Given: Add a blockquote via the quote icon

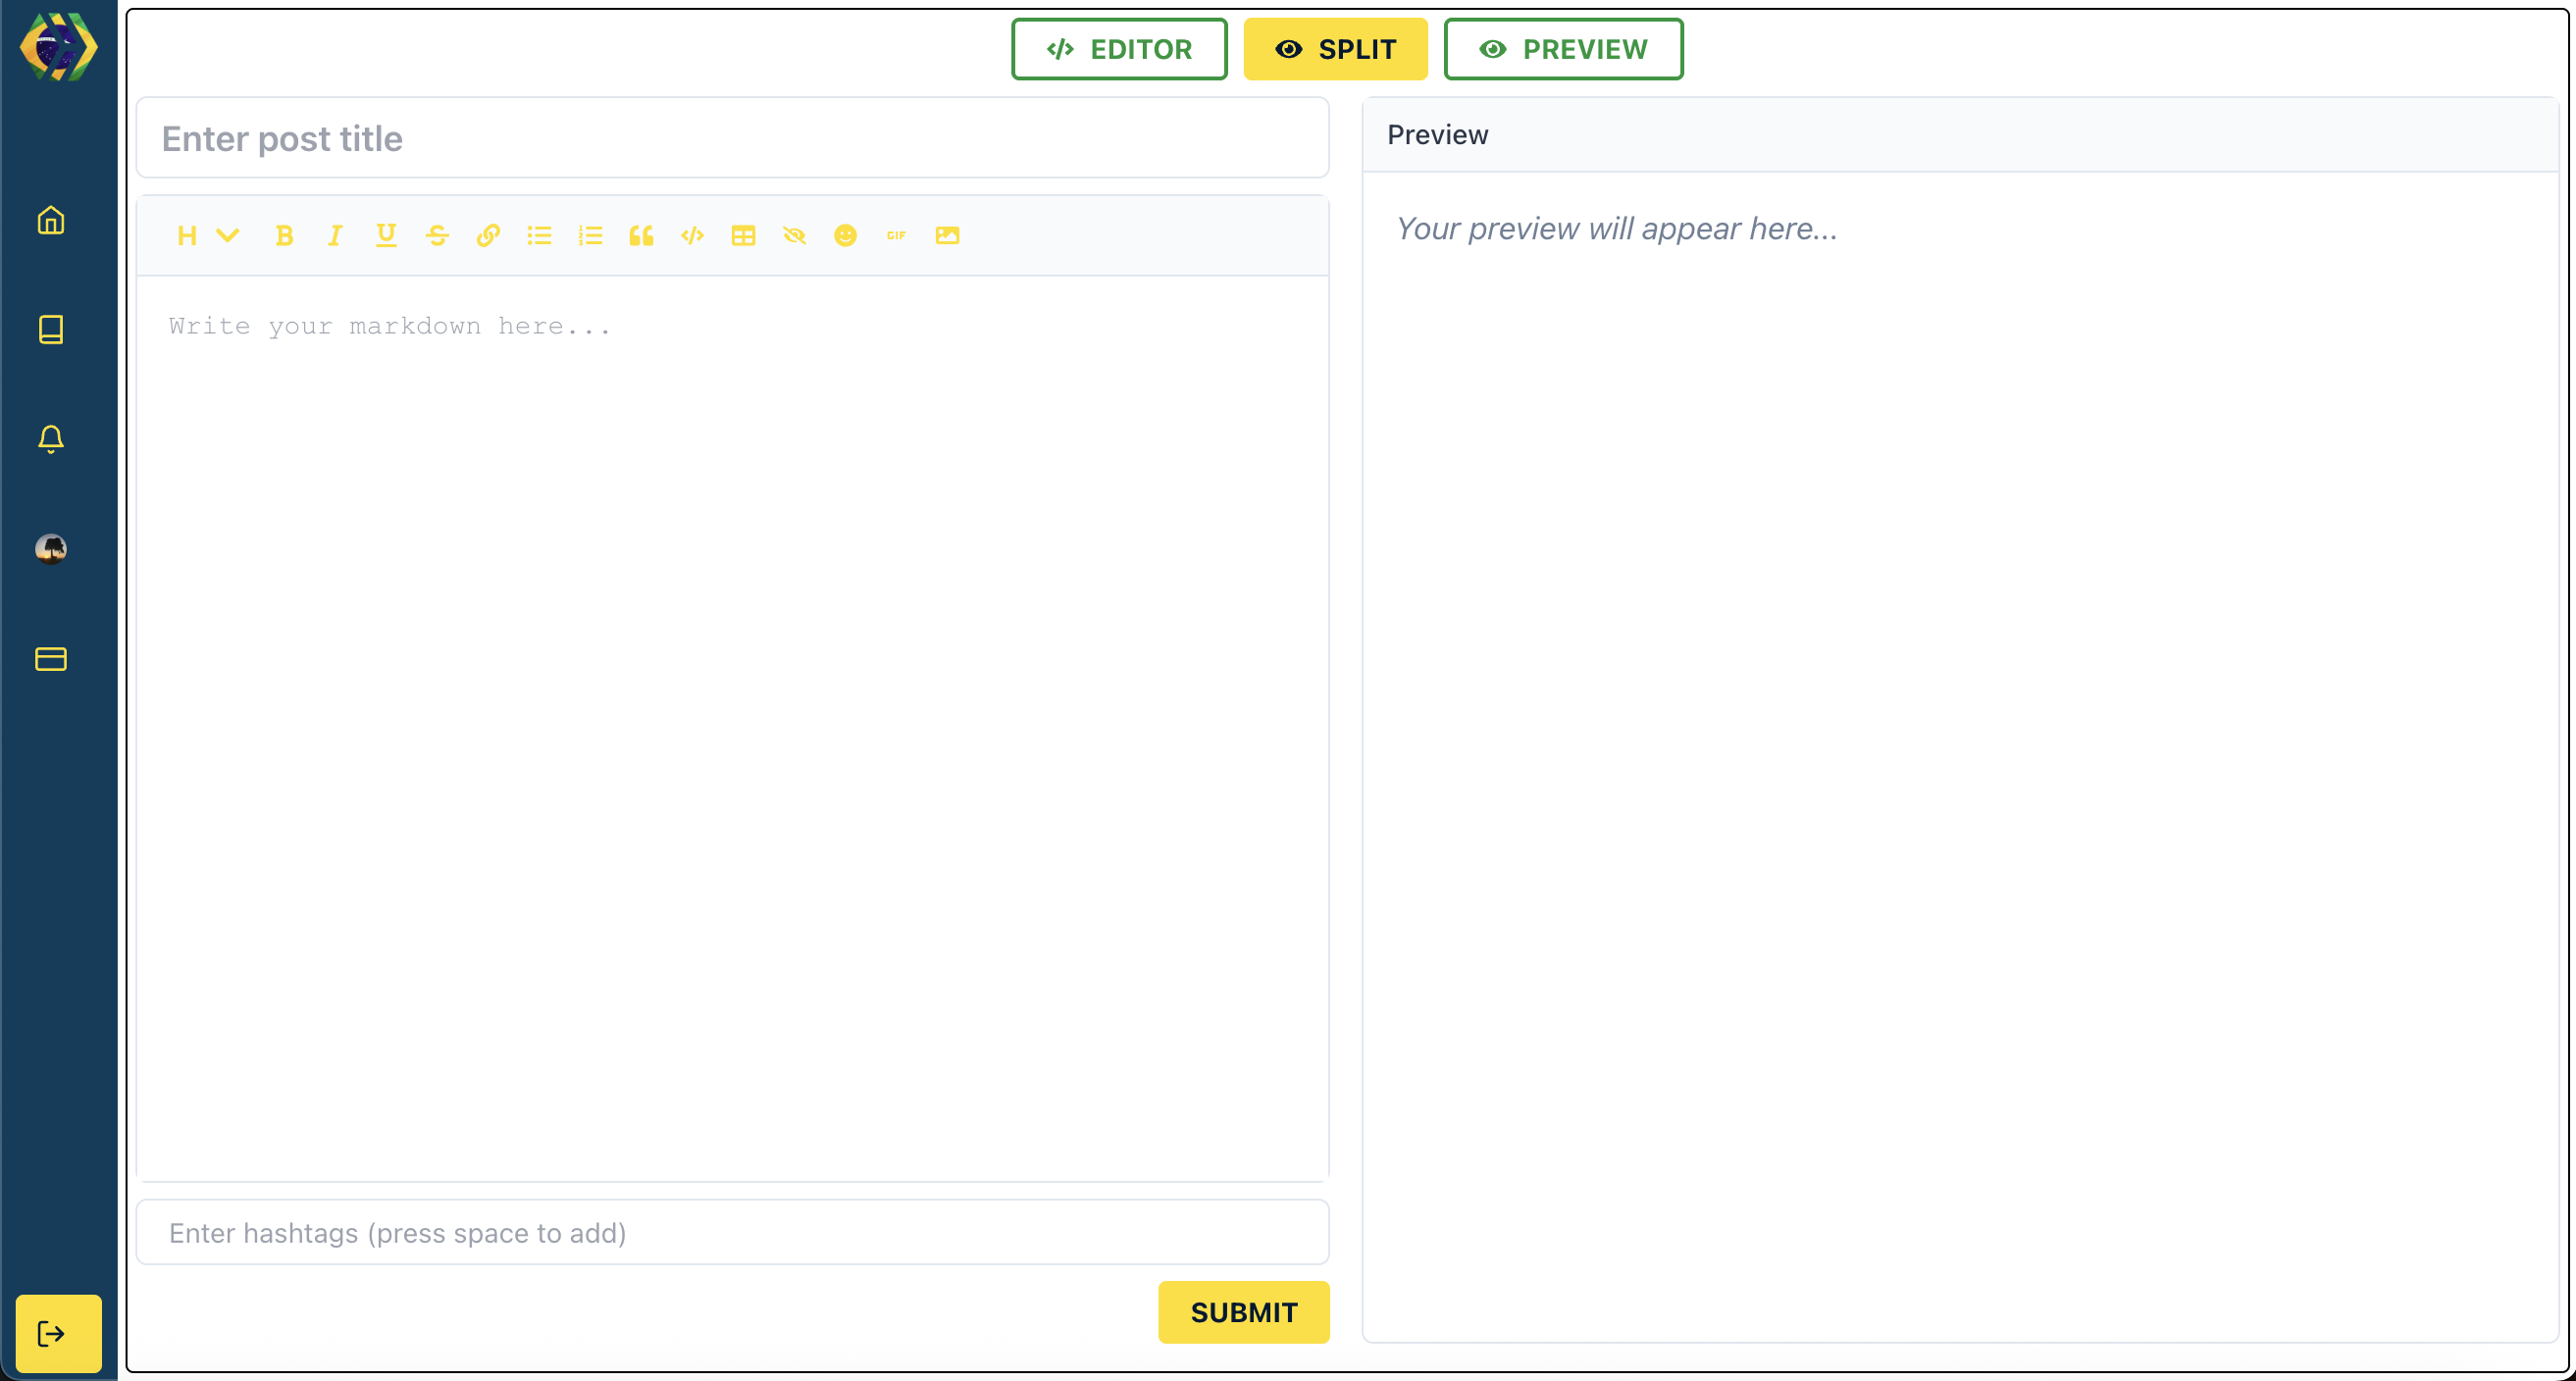Looking at the screenshot, I should pos(641,236).
